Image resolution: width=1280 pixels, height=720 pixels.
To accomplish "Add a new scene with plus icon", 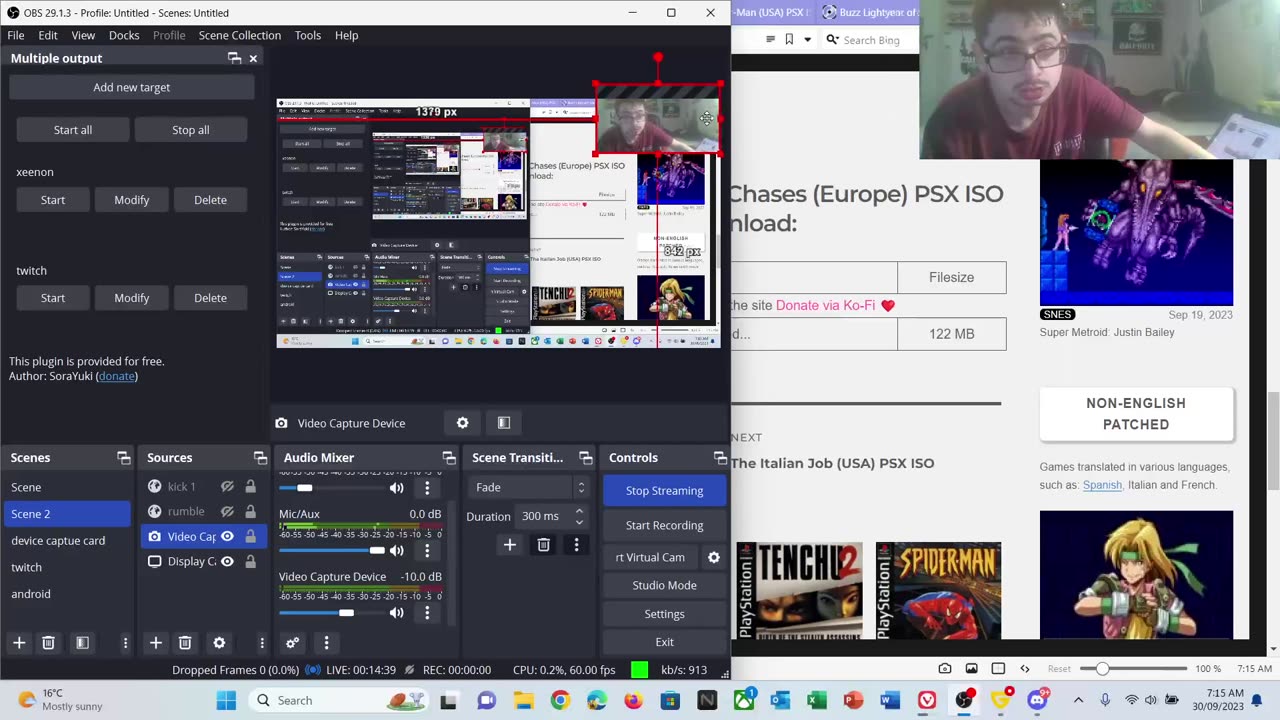I will click(19, 643).
